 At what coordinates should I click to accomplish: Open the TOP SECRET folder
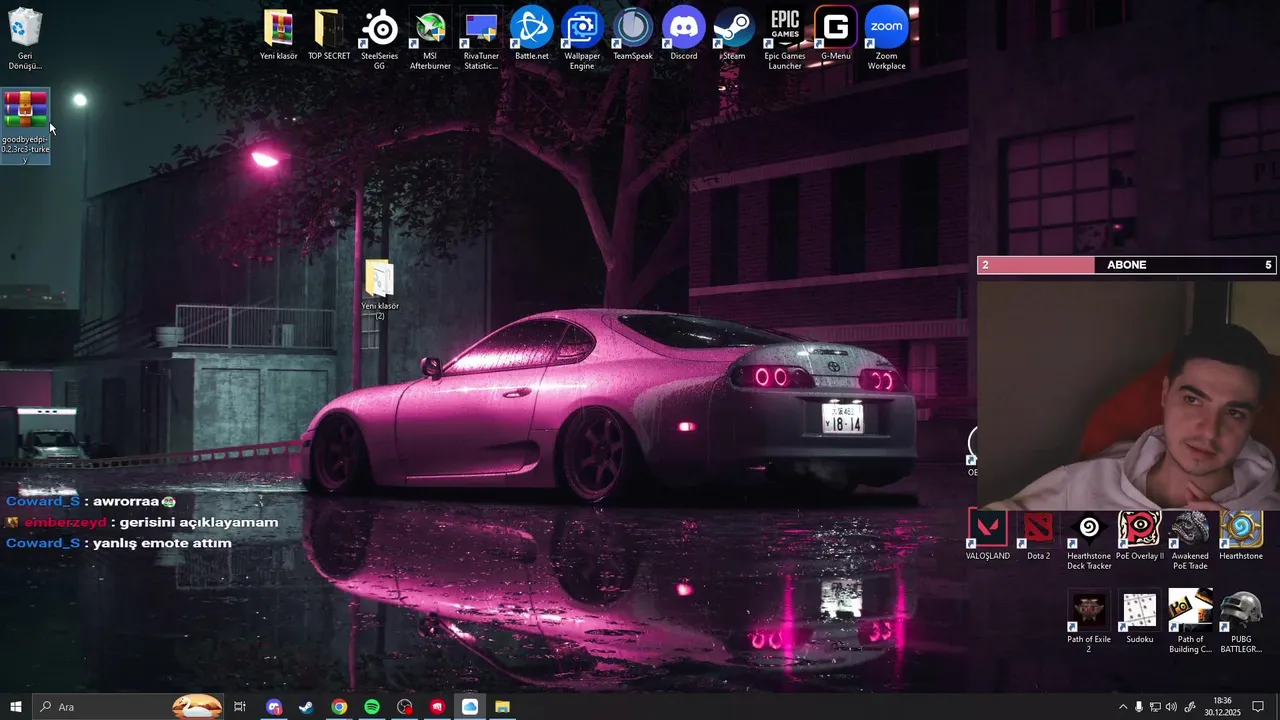329,35
